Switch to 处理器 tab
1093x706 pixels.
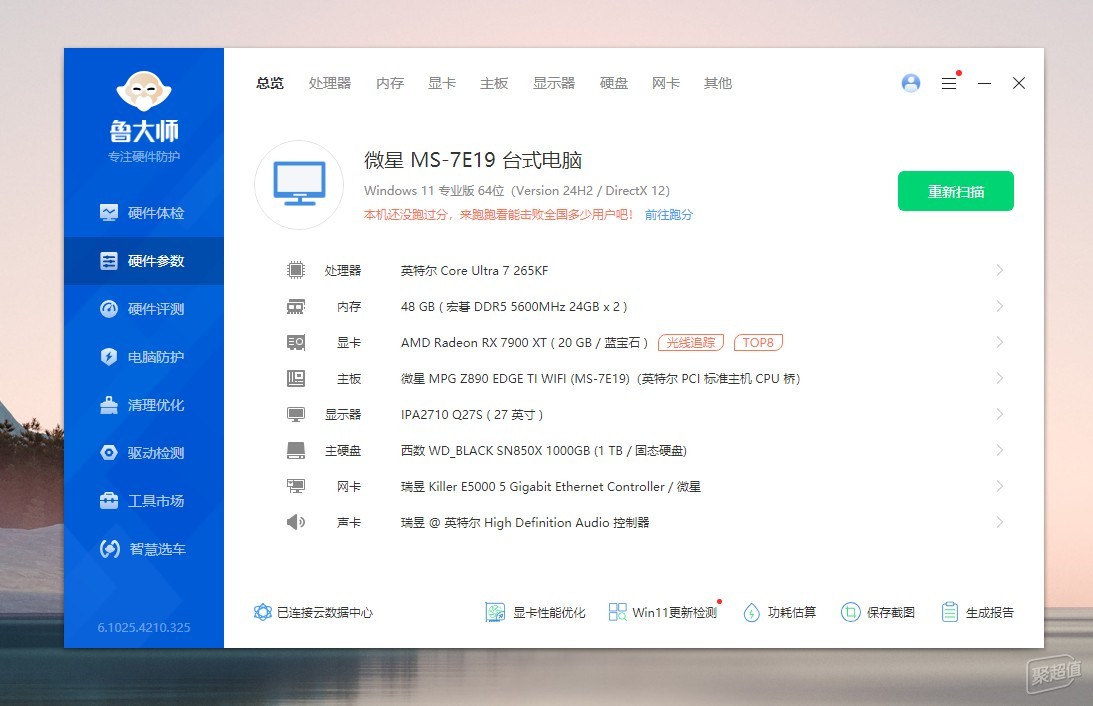coord(330,83)
